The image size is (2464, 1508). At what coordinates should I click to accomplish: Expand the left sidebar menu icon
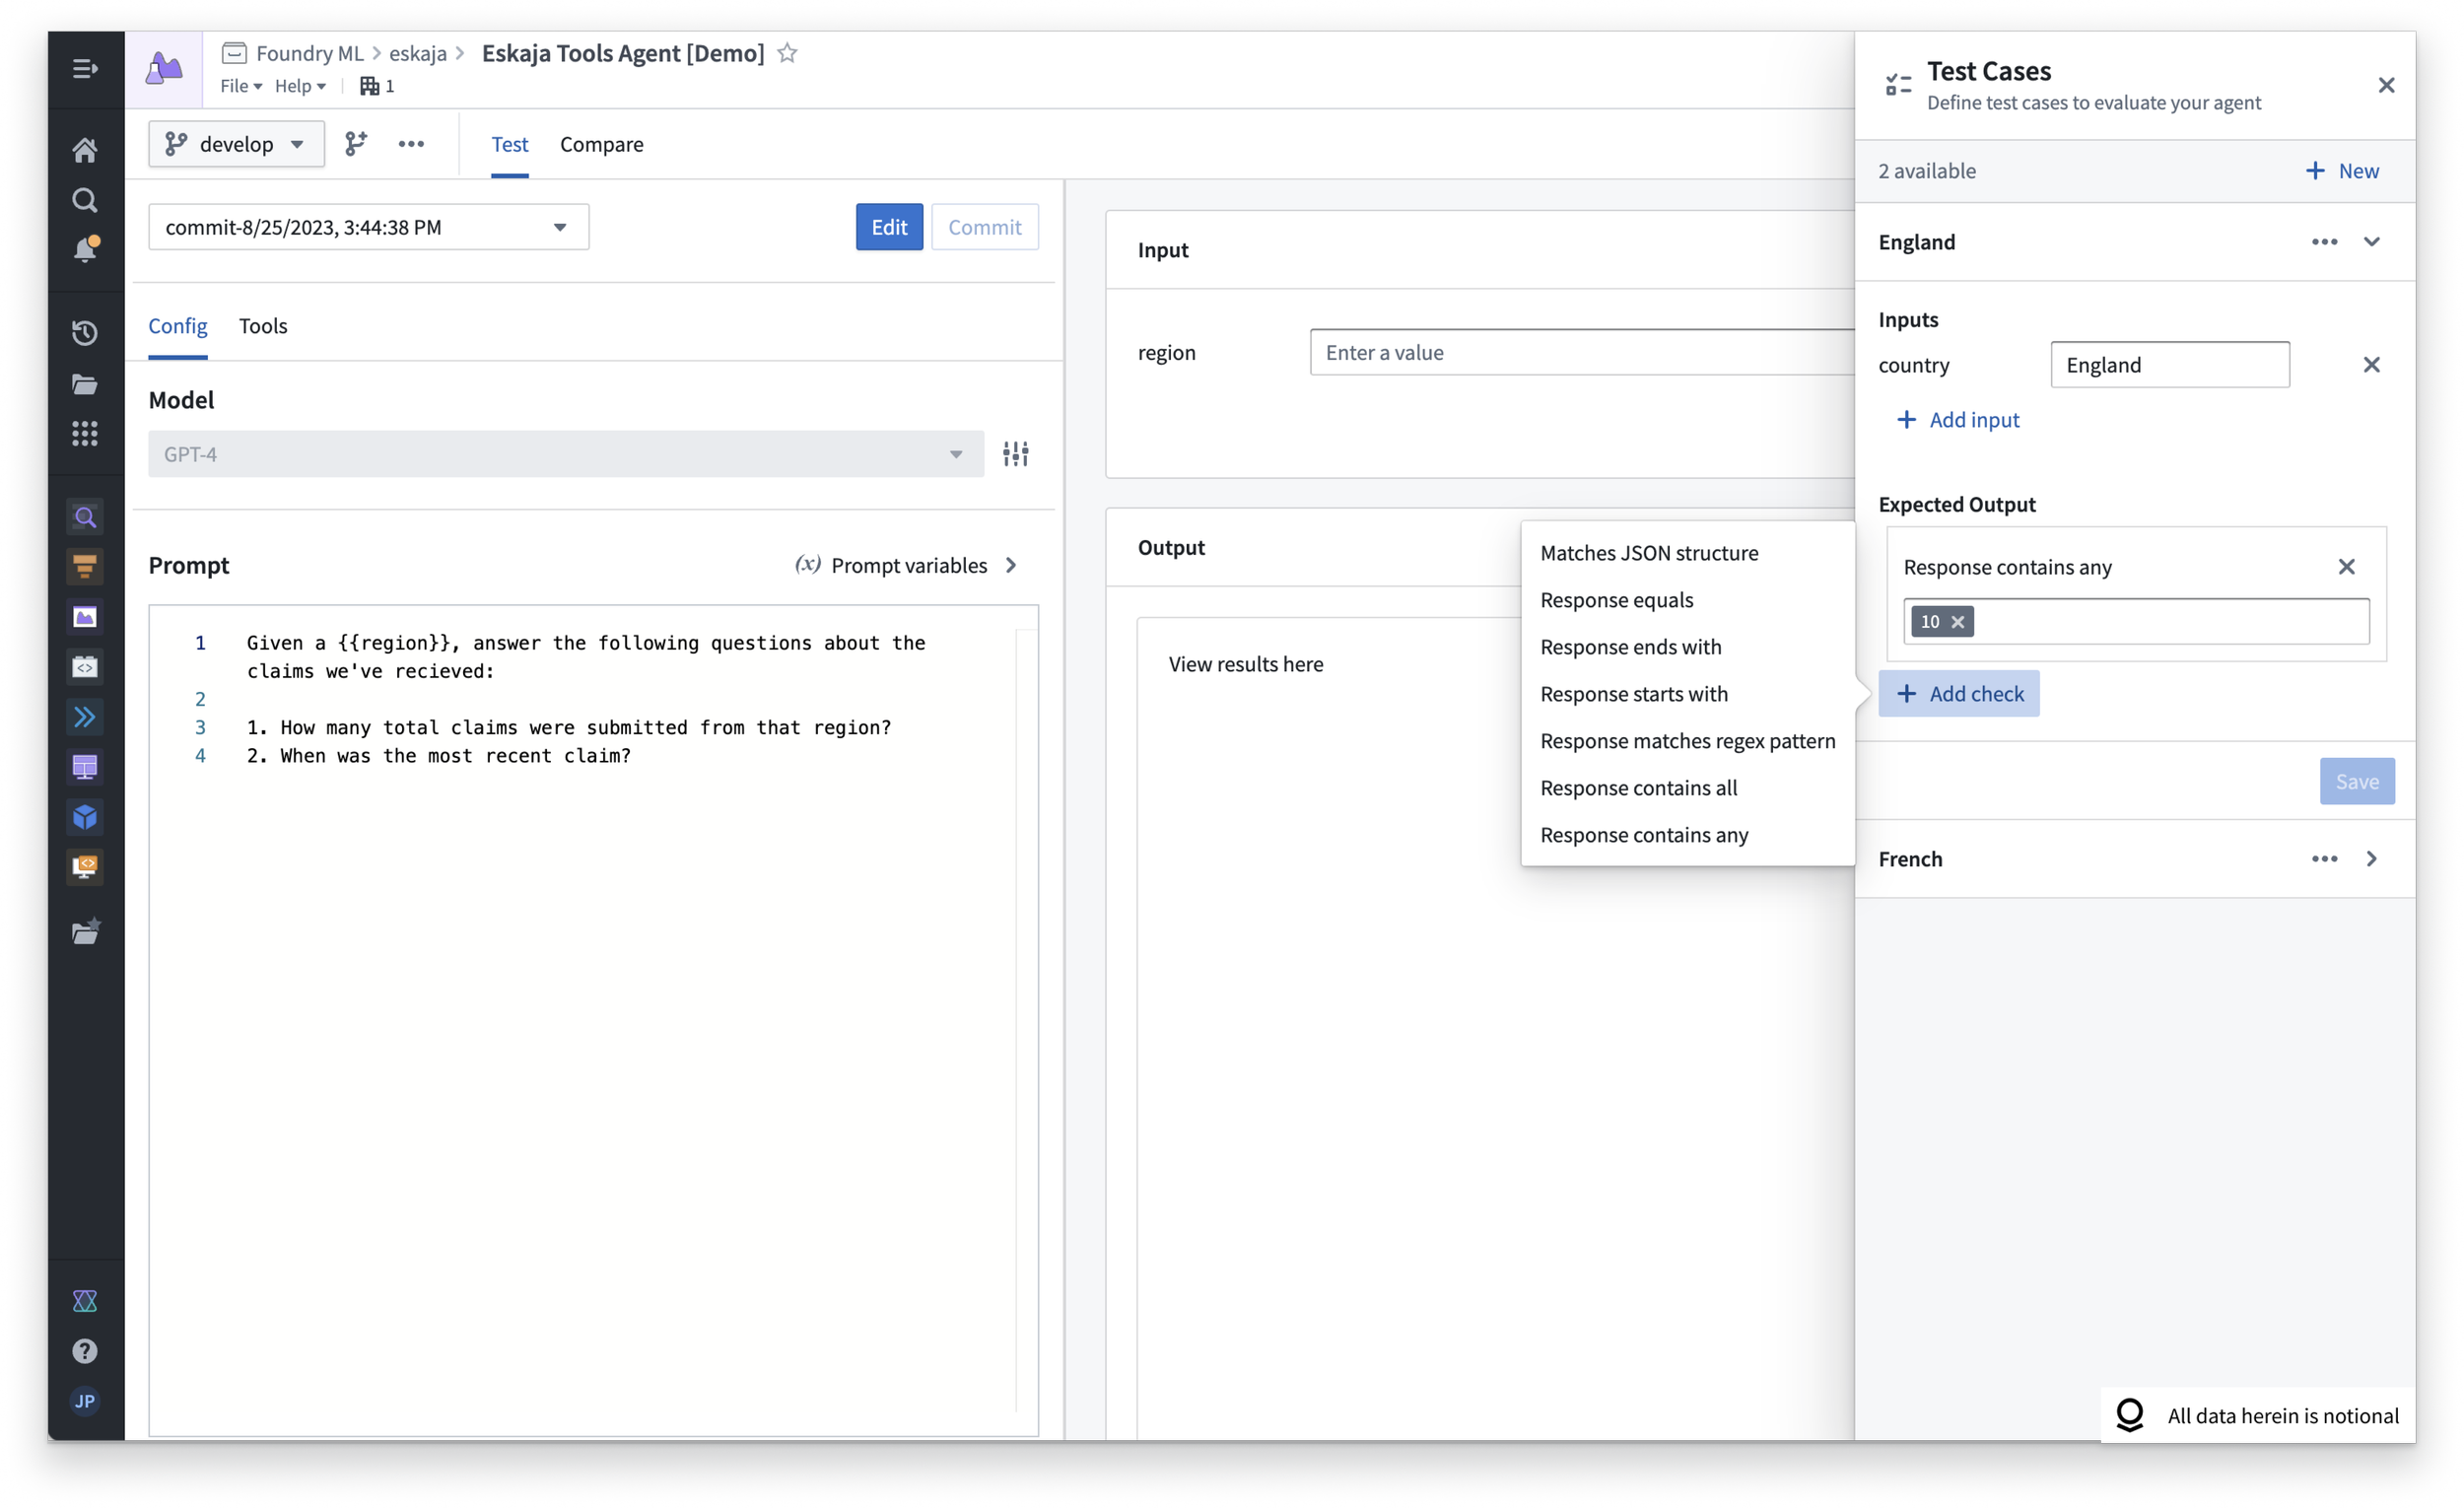coord(85,69)
